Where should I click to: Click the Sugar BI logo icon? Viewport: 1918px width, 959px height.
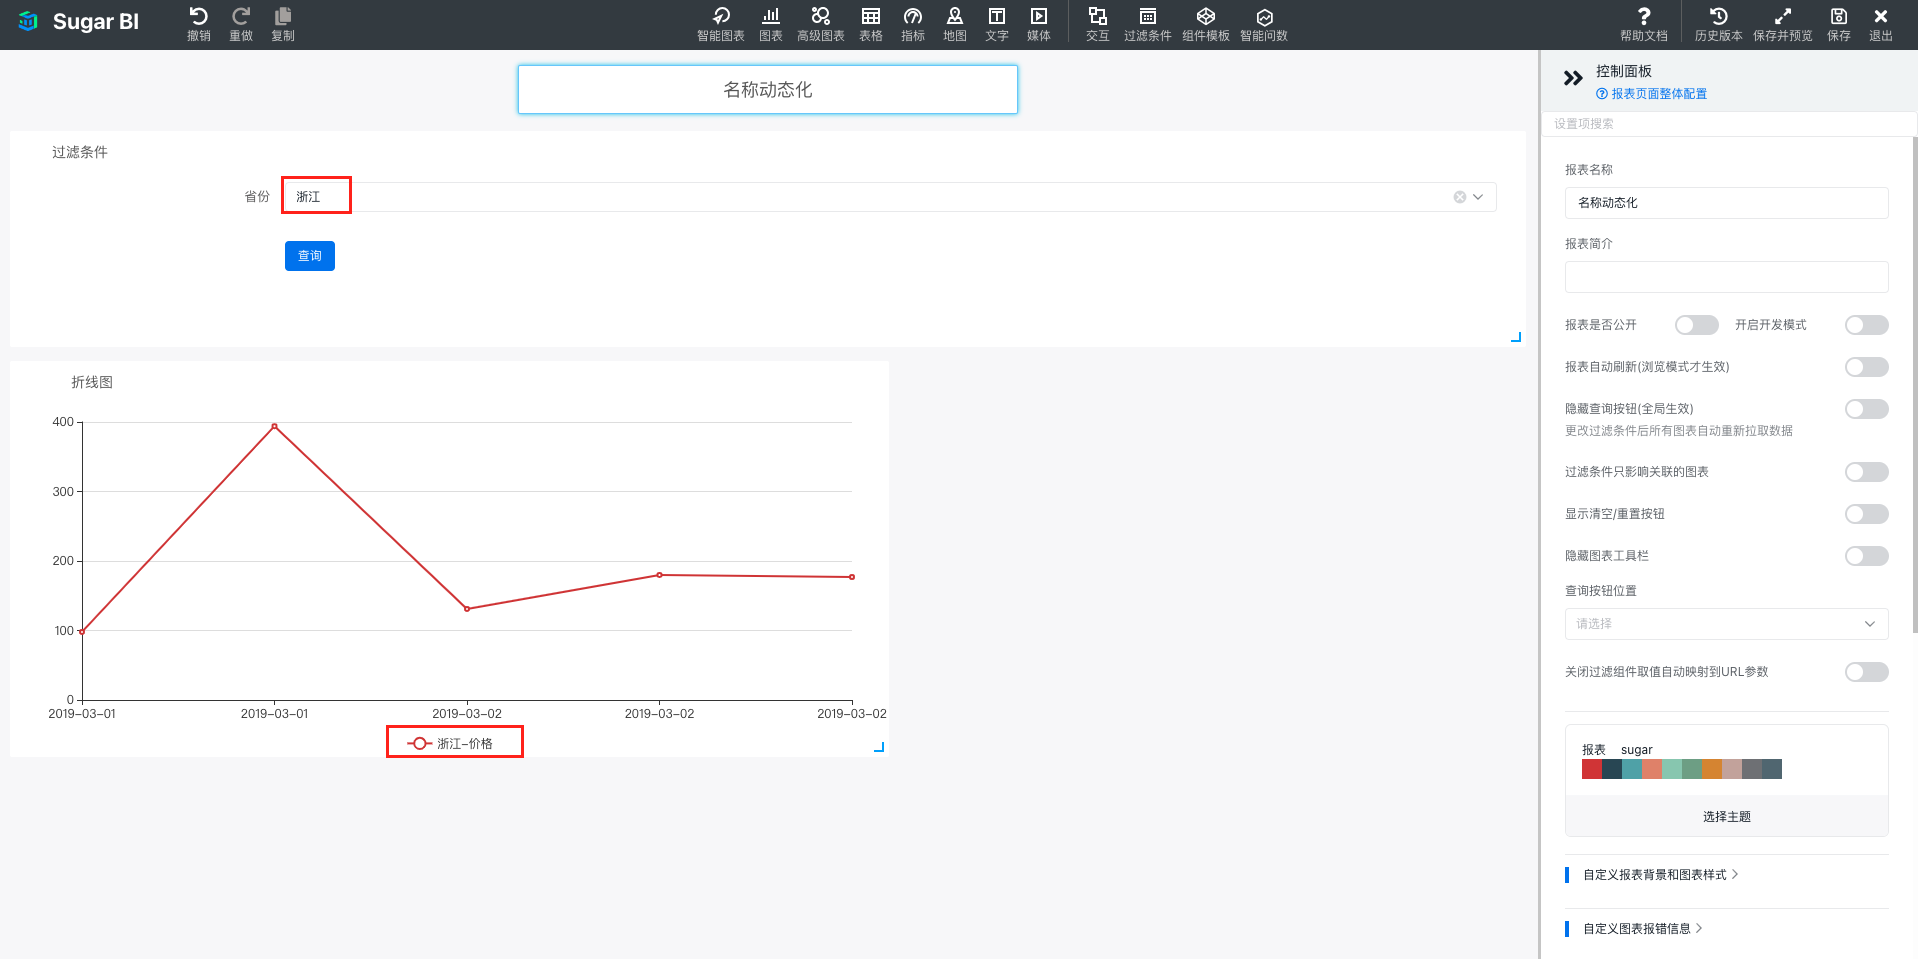click(28, 22)
